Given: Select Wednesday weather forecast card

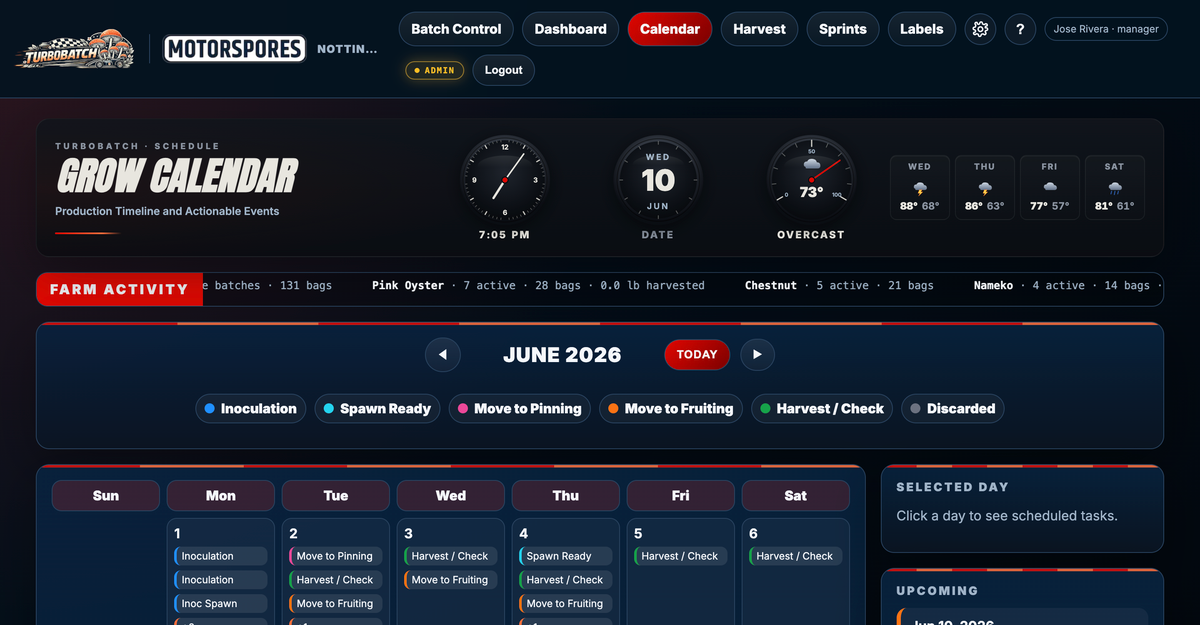Looking at the screenshot, I should [920, 187].
